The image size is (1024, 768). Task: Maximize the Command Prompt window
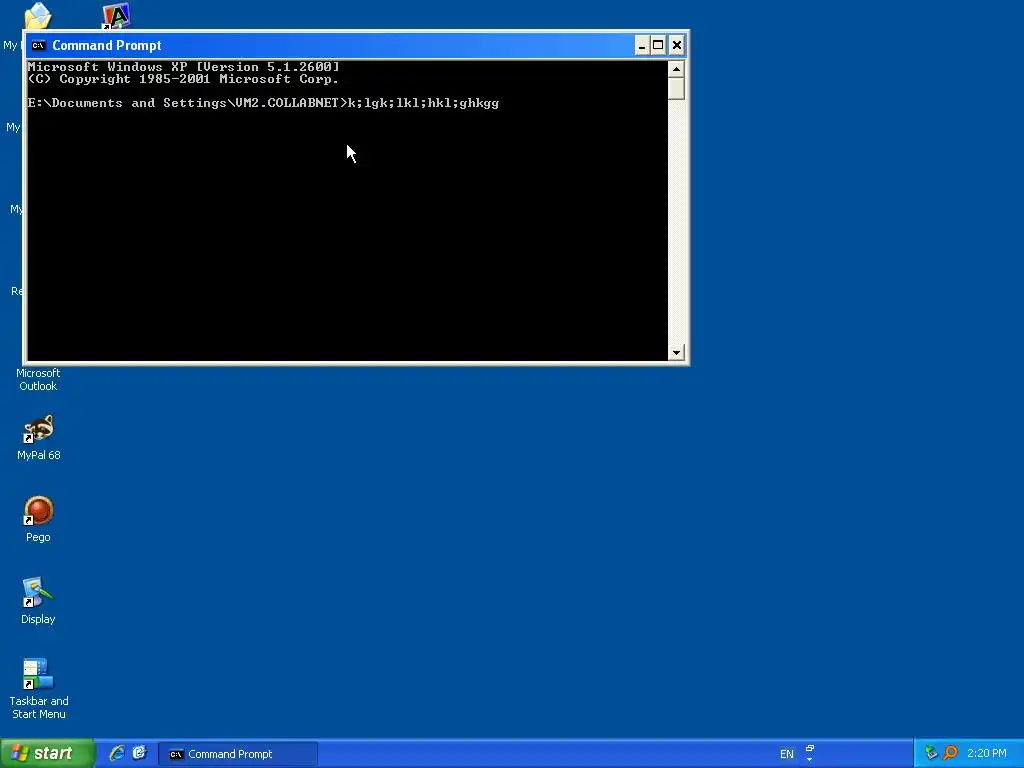coord(658,45)
